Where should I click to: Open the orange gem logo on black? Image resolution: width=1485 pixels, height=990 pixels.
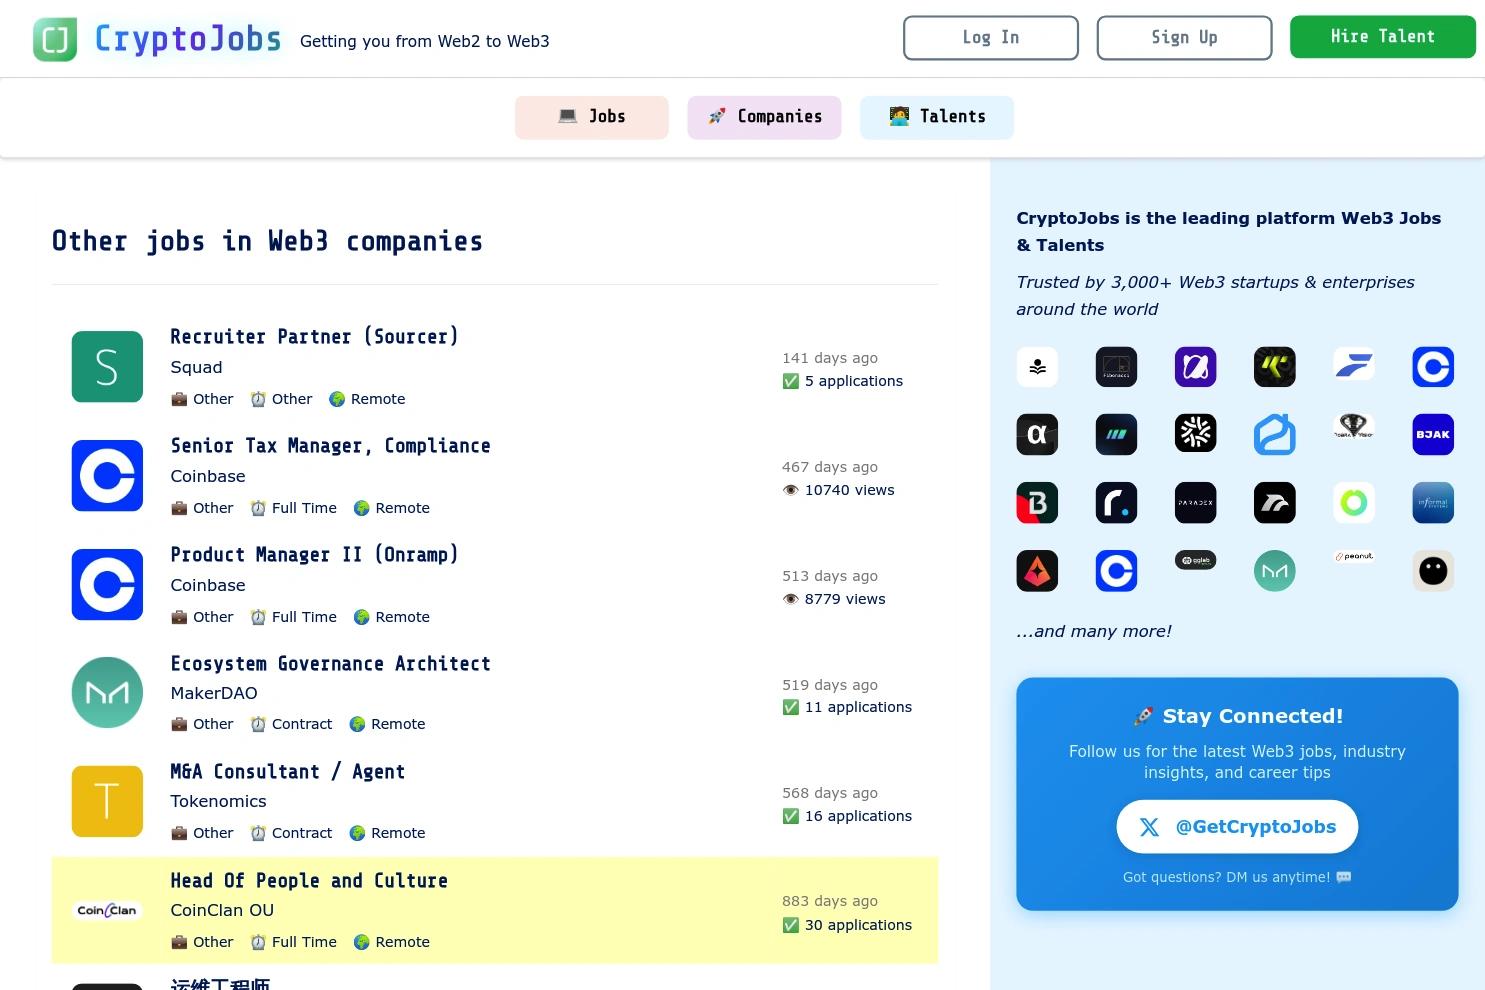(1037, 571)
